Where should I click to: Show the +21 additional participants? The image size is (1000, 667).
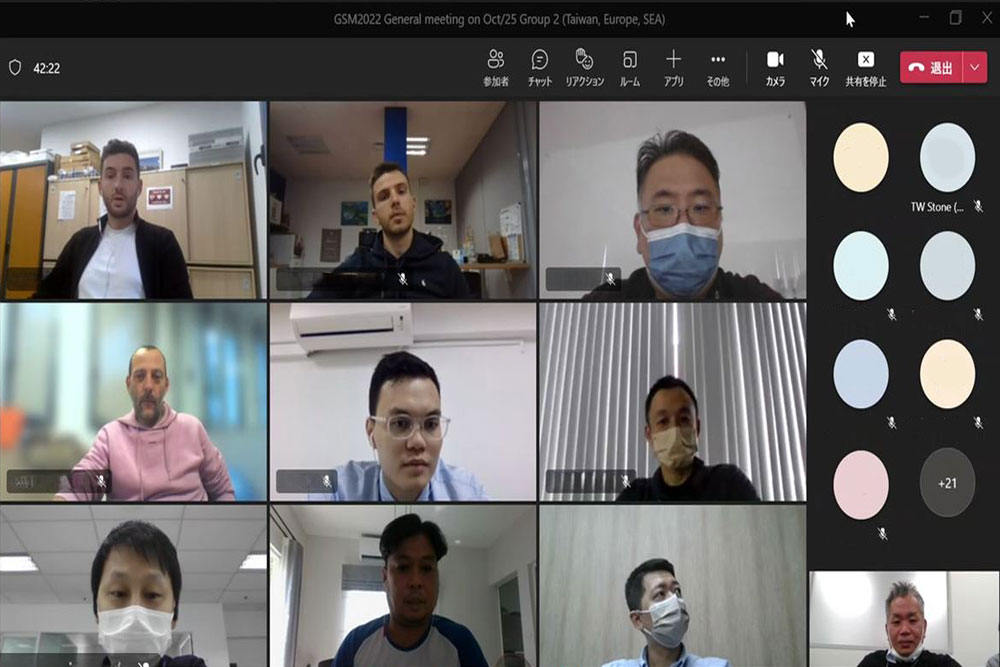click(x=947, y=483)
